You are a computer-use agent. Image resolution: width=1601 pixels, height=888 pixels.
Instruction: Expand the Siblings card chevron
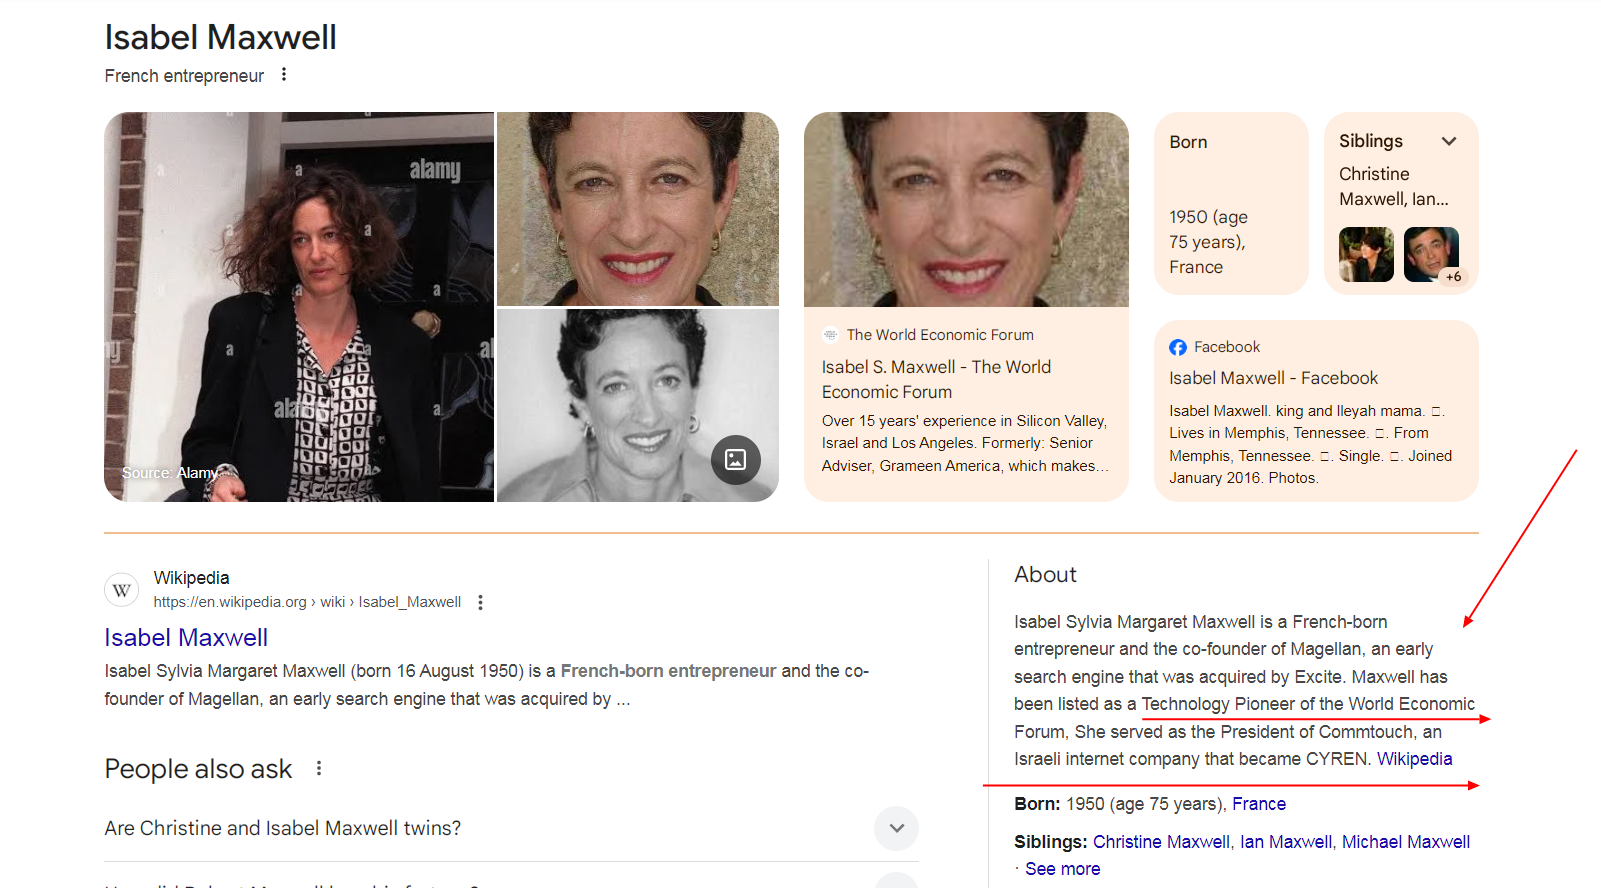(1449, 141)
